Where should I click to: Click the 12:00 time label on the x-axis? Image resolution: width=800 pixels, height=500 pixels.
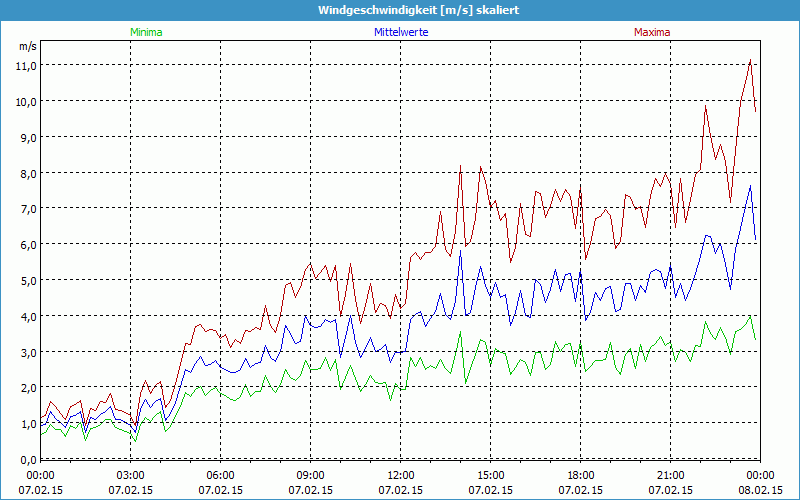(x=401, y=475)
